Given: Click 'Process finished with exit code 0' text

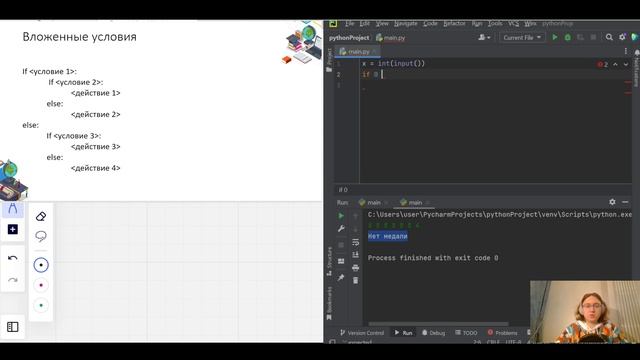Looking at the screenshot, I should [x=433, y=258].
